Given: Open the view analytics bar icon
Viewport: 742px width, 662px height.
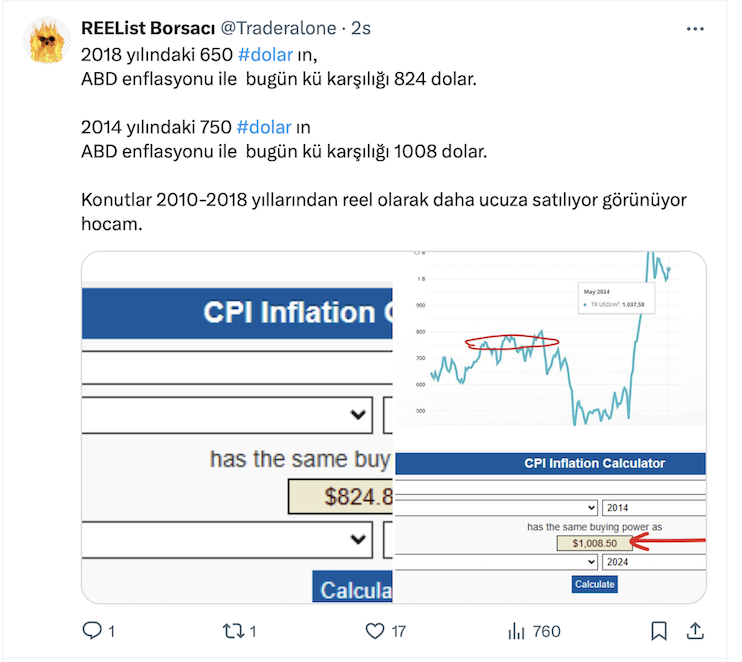Looking at the screenshot, I should (517, 631).
